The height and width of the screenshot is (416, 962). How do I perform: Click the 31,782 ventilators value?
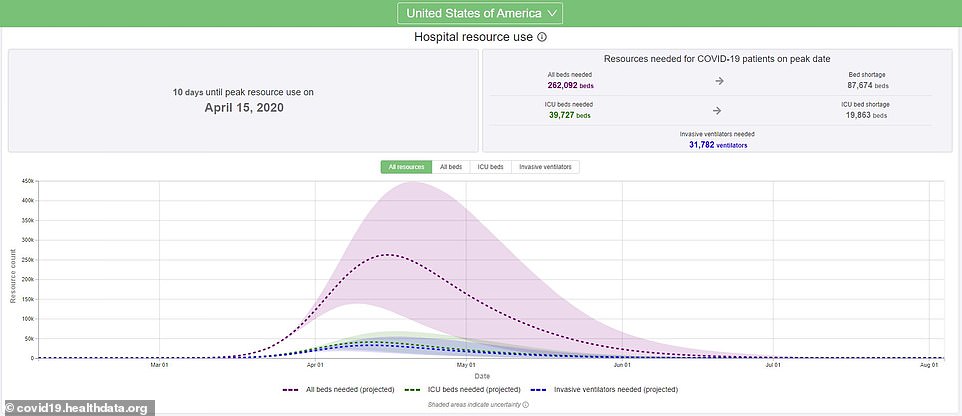tap(717, 145)
